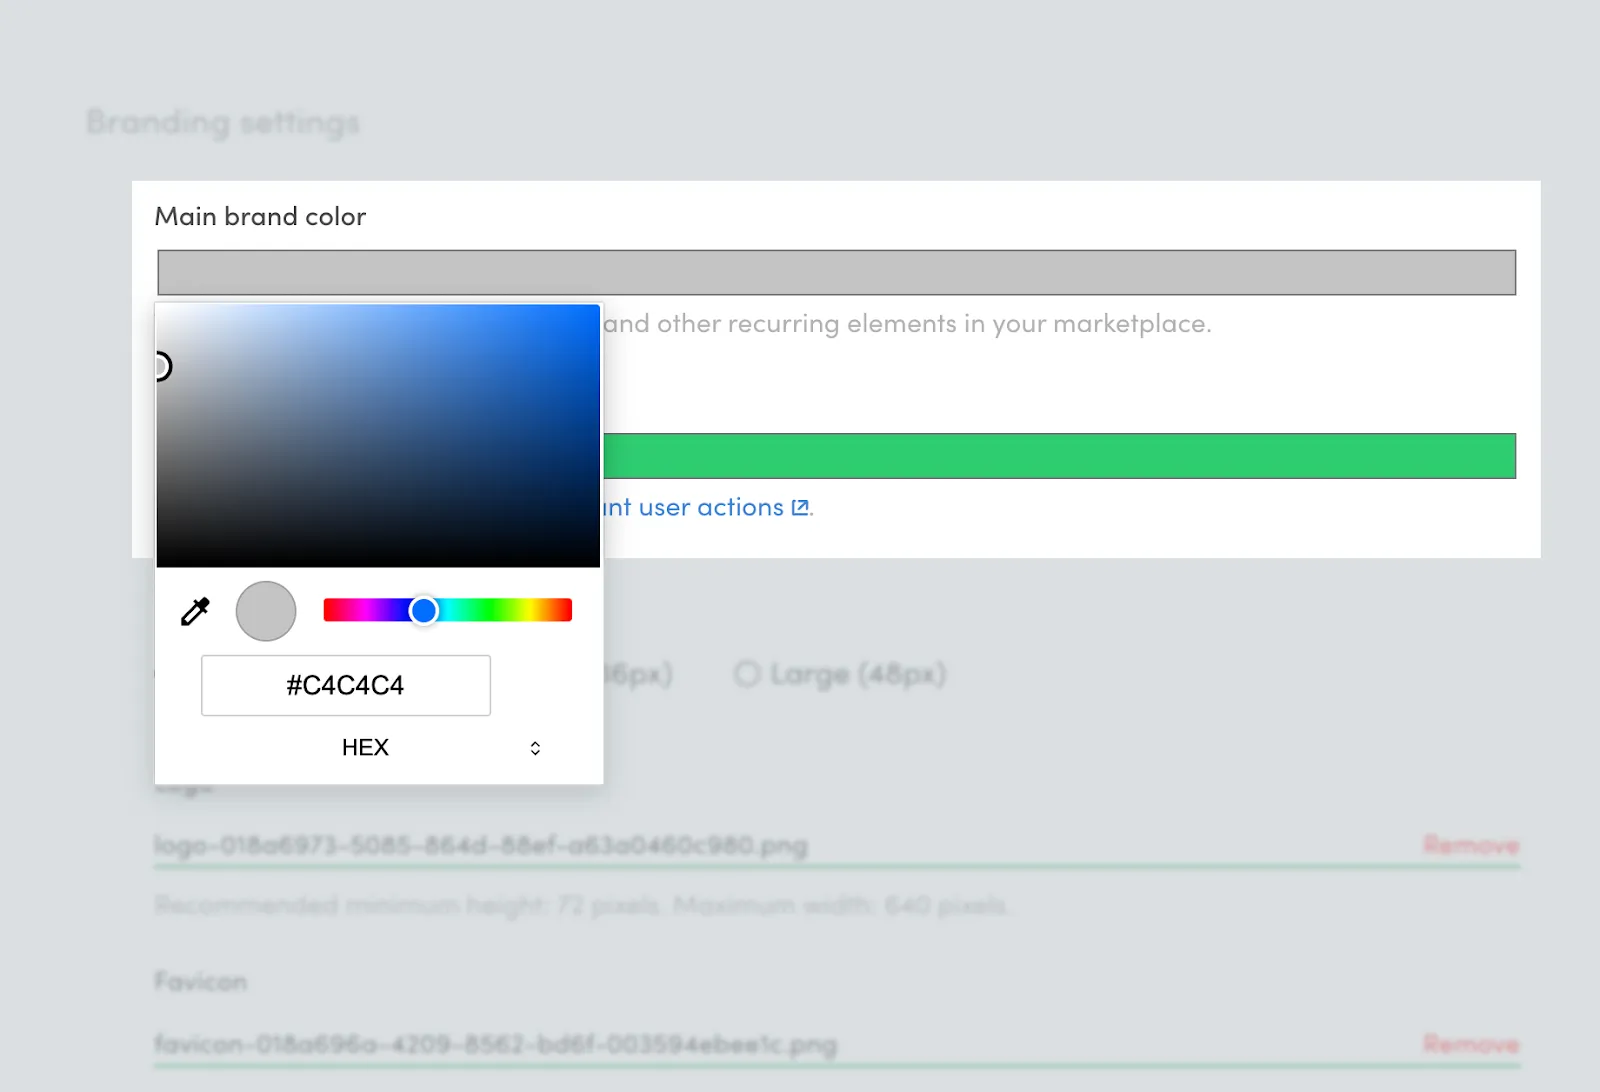Screen dimensions: 1600x1092
Task: Remove the favicon png file
Action: click(x=1471, y=1044)
